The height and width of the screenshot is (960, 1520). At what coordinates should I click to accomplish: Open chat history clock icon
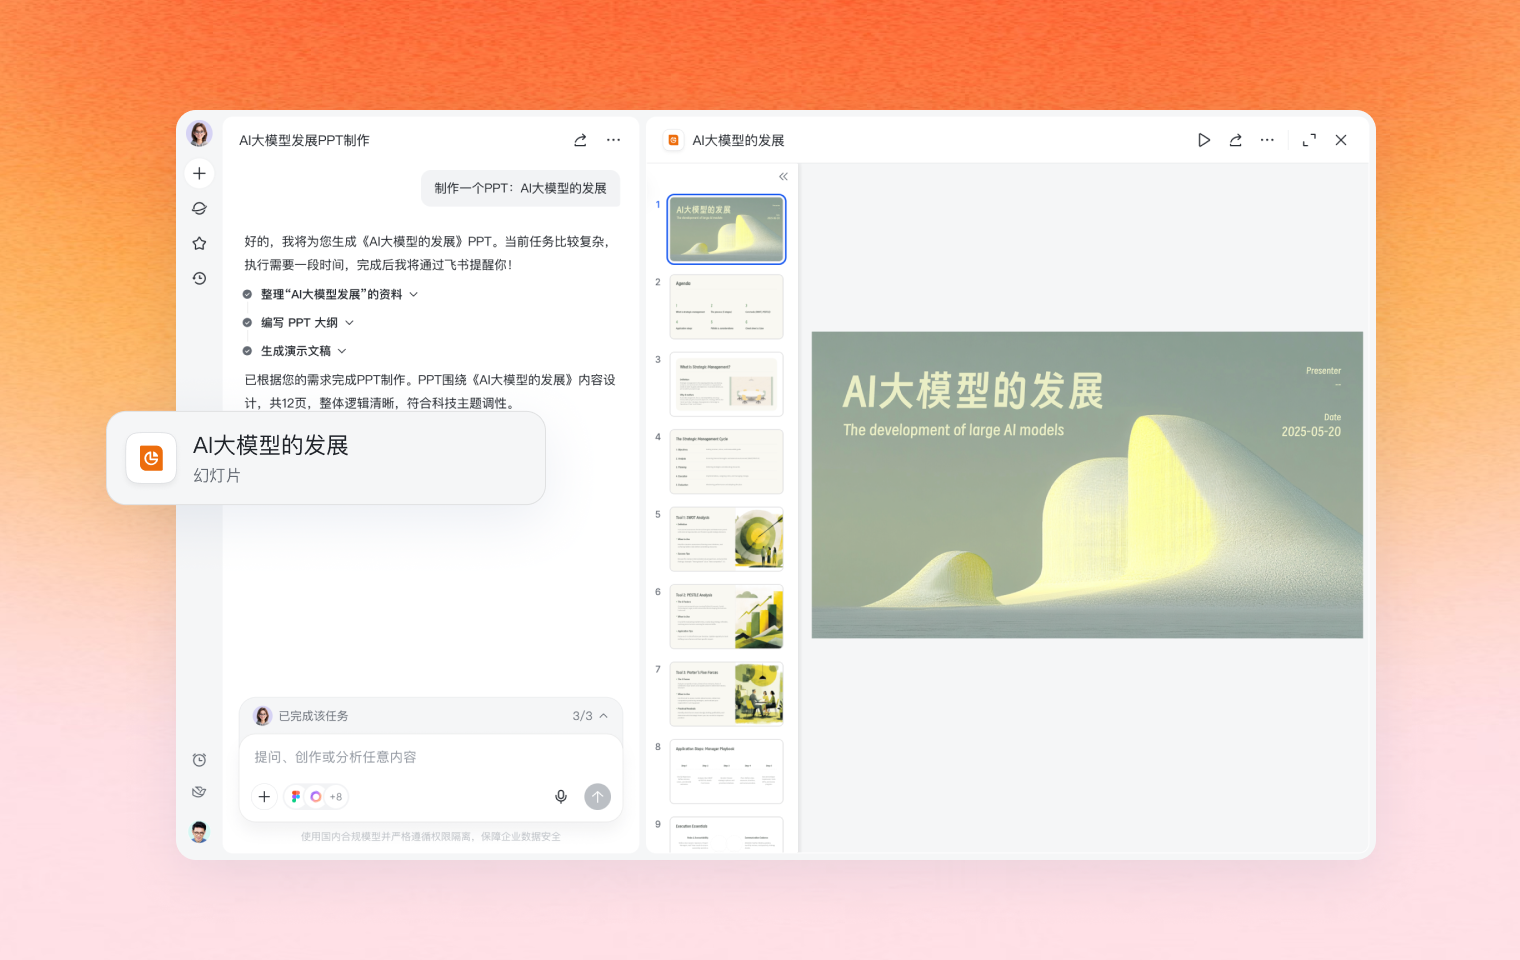tap(199, 278)
